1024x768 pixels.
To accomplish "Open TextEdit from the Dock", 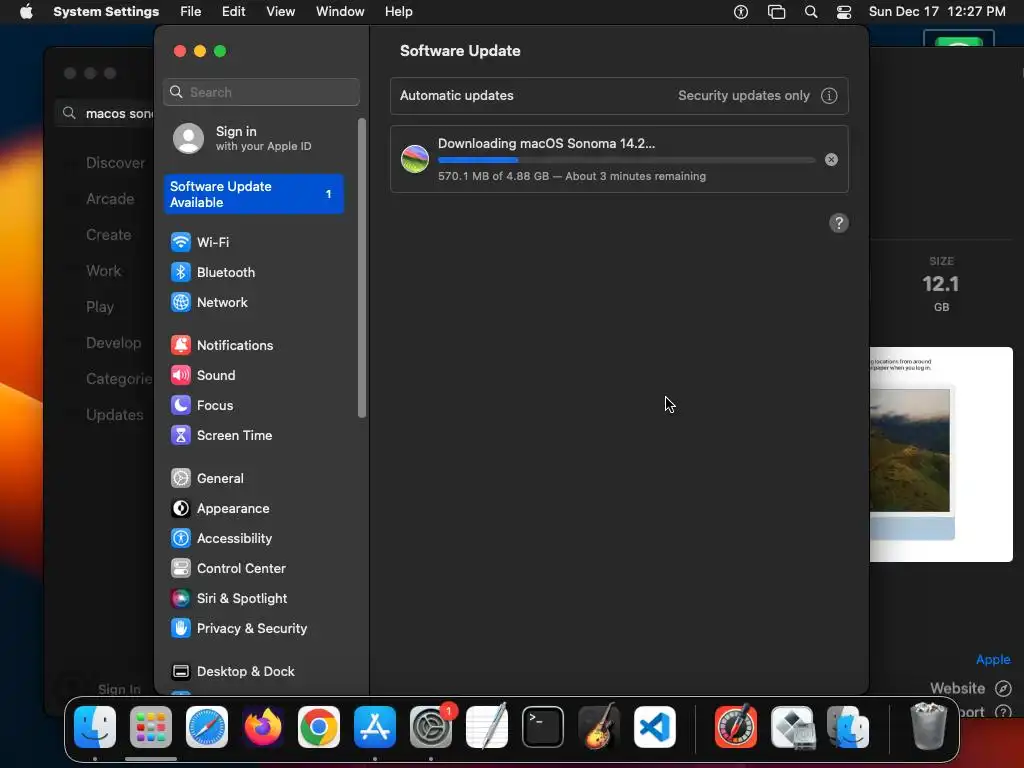I will [487, 727].
